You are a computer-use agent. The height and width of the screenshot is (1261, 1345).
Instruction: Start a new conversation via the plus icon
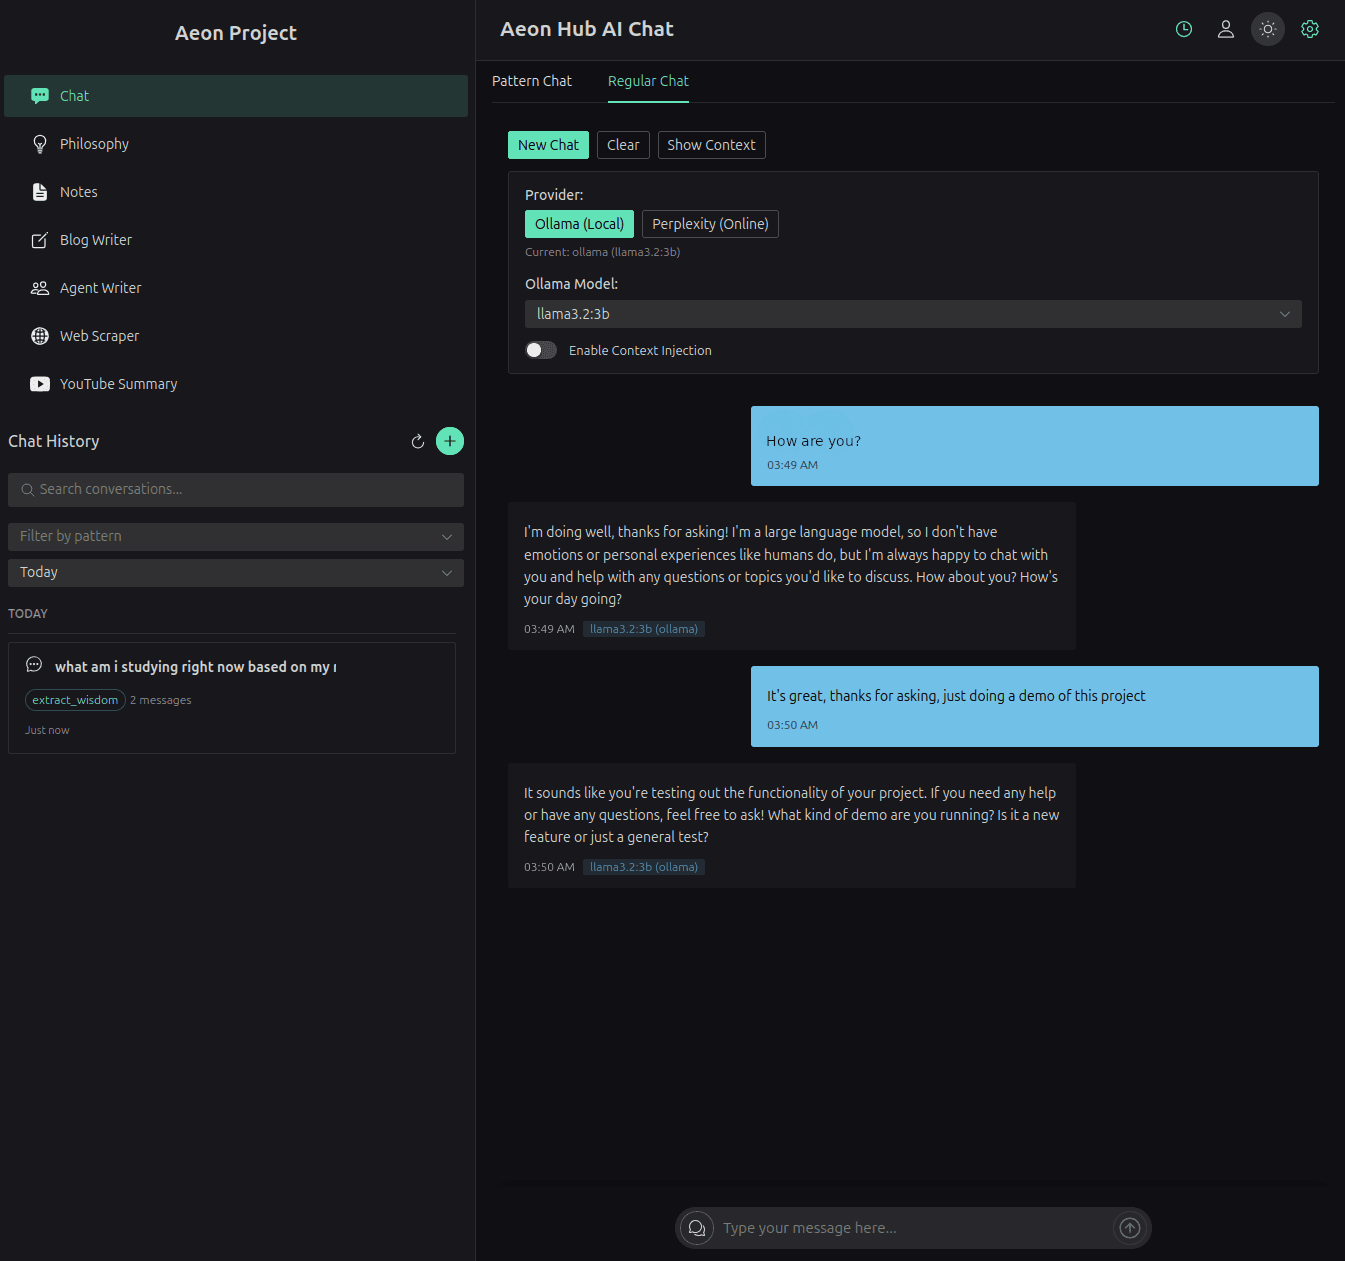coord(449,440)
